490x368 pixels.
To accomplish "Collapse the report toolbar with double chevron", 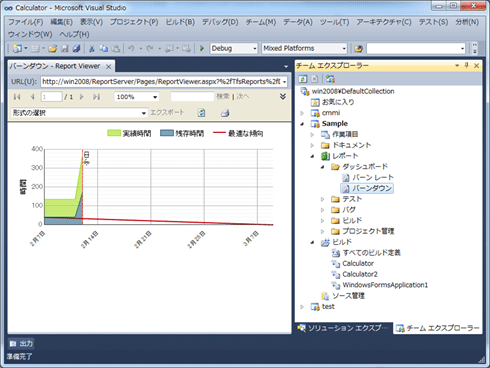I will (x=283, y=97).
